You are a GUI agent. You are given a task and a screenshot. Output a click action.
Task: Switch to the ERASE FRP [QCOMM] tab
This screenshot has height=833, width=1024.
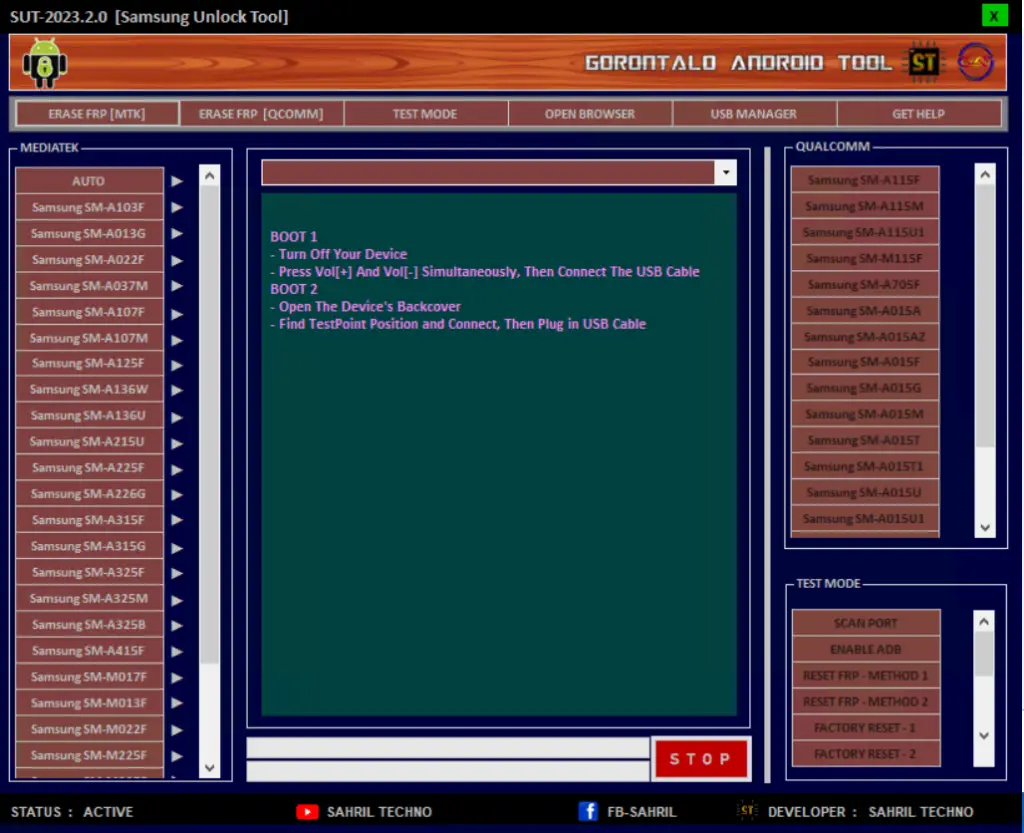(261, 114)
